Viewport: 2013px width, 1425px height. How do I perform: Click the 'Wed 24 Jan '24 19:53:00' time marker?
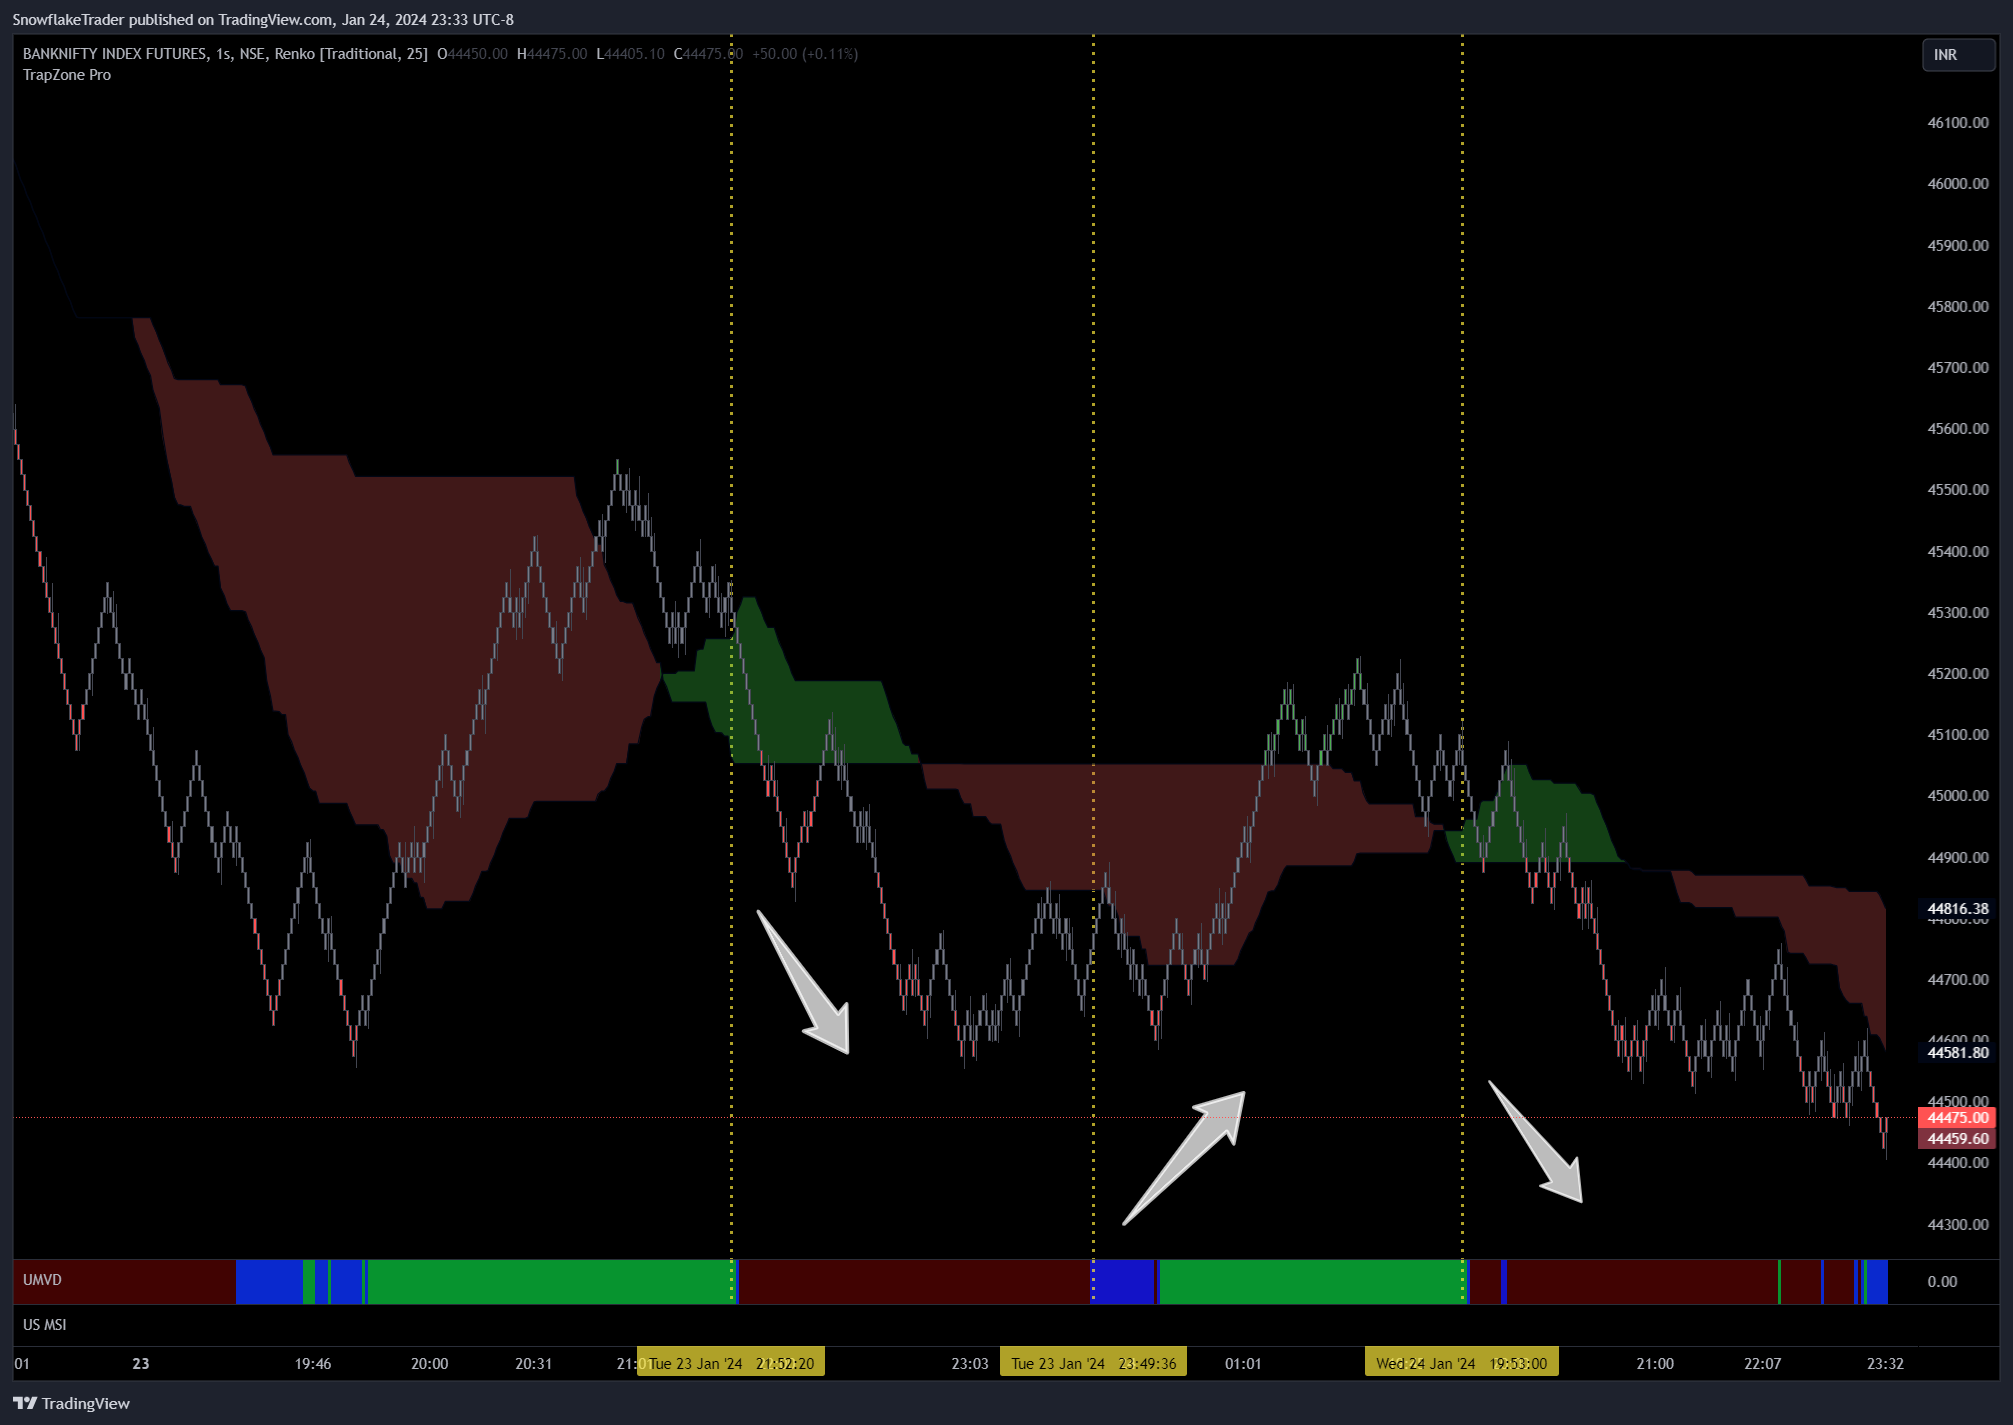click(x=1461, y=1364)
